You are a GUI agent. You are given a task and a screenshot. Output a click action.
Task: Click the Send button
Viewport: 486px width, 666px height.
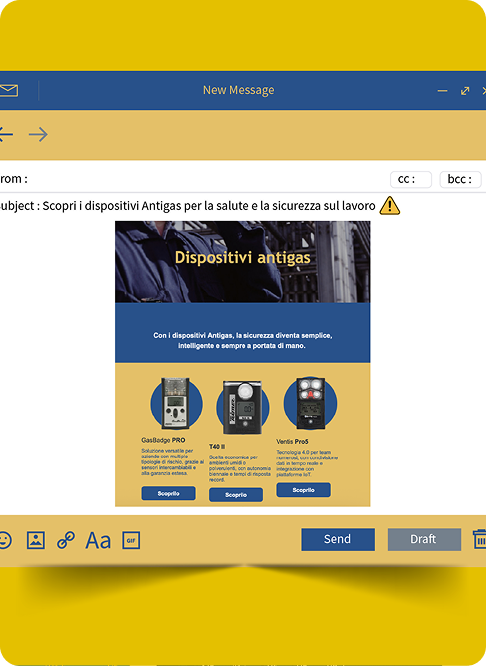point(338,539)
